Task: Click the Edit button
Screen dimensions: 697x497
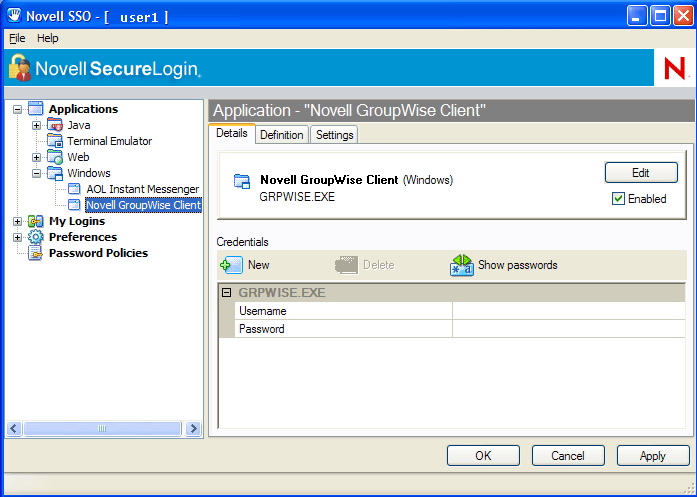Action: click(641, 172)
